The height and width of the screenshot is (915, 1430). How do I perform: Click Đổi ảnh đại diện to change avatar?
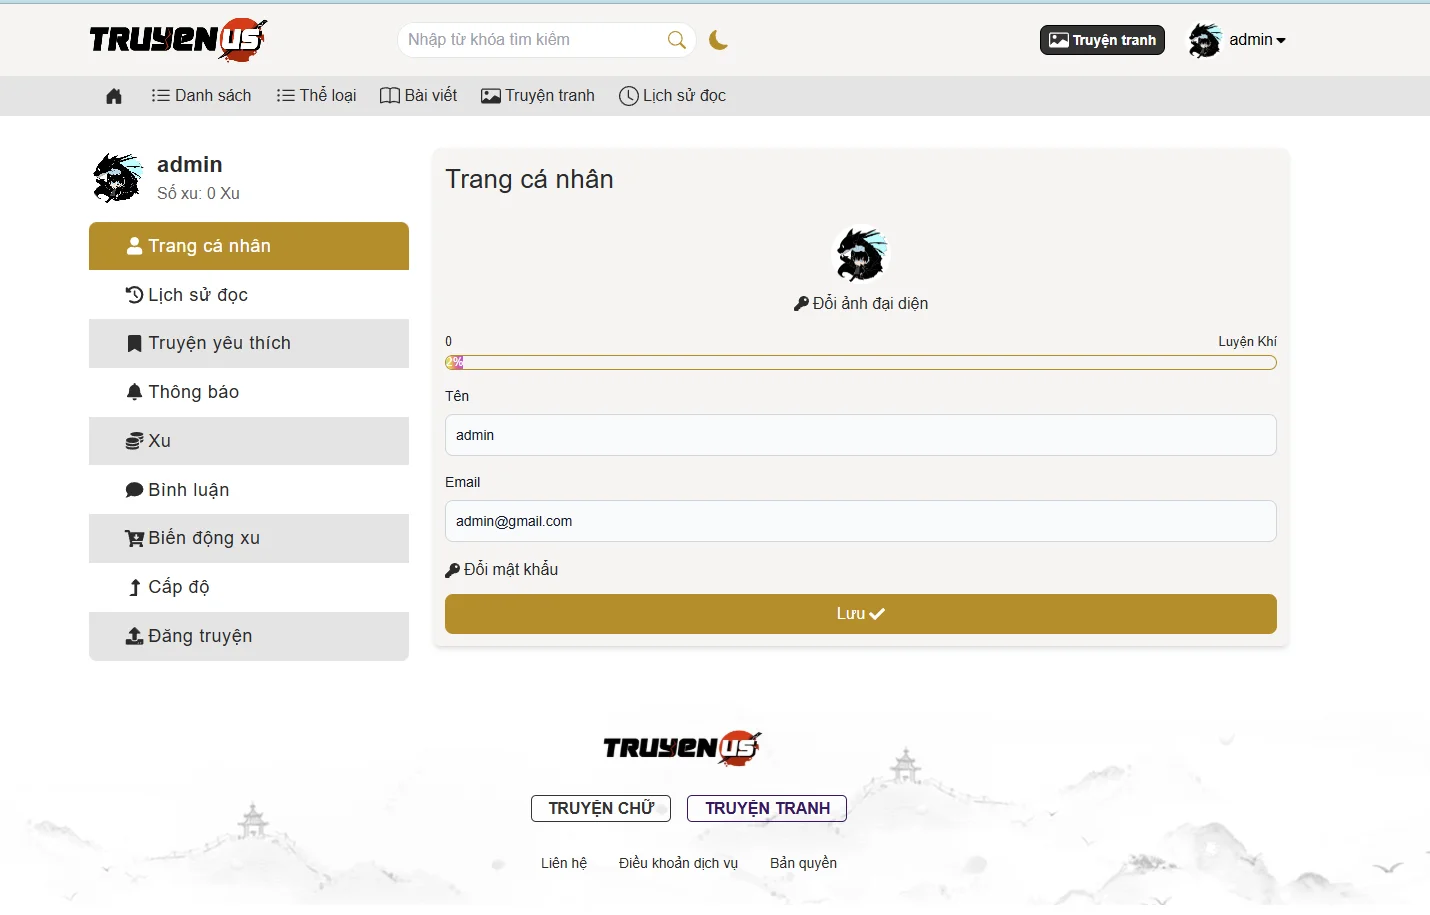click(x=860, y=303)
